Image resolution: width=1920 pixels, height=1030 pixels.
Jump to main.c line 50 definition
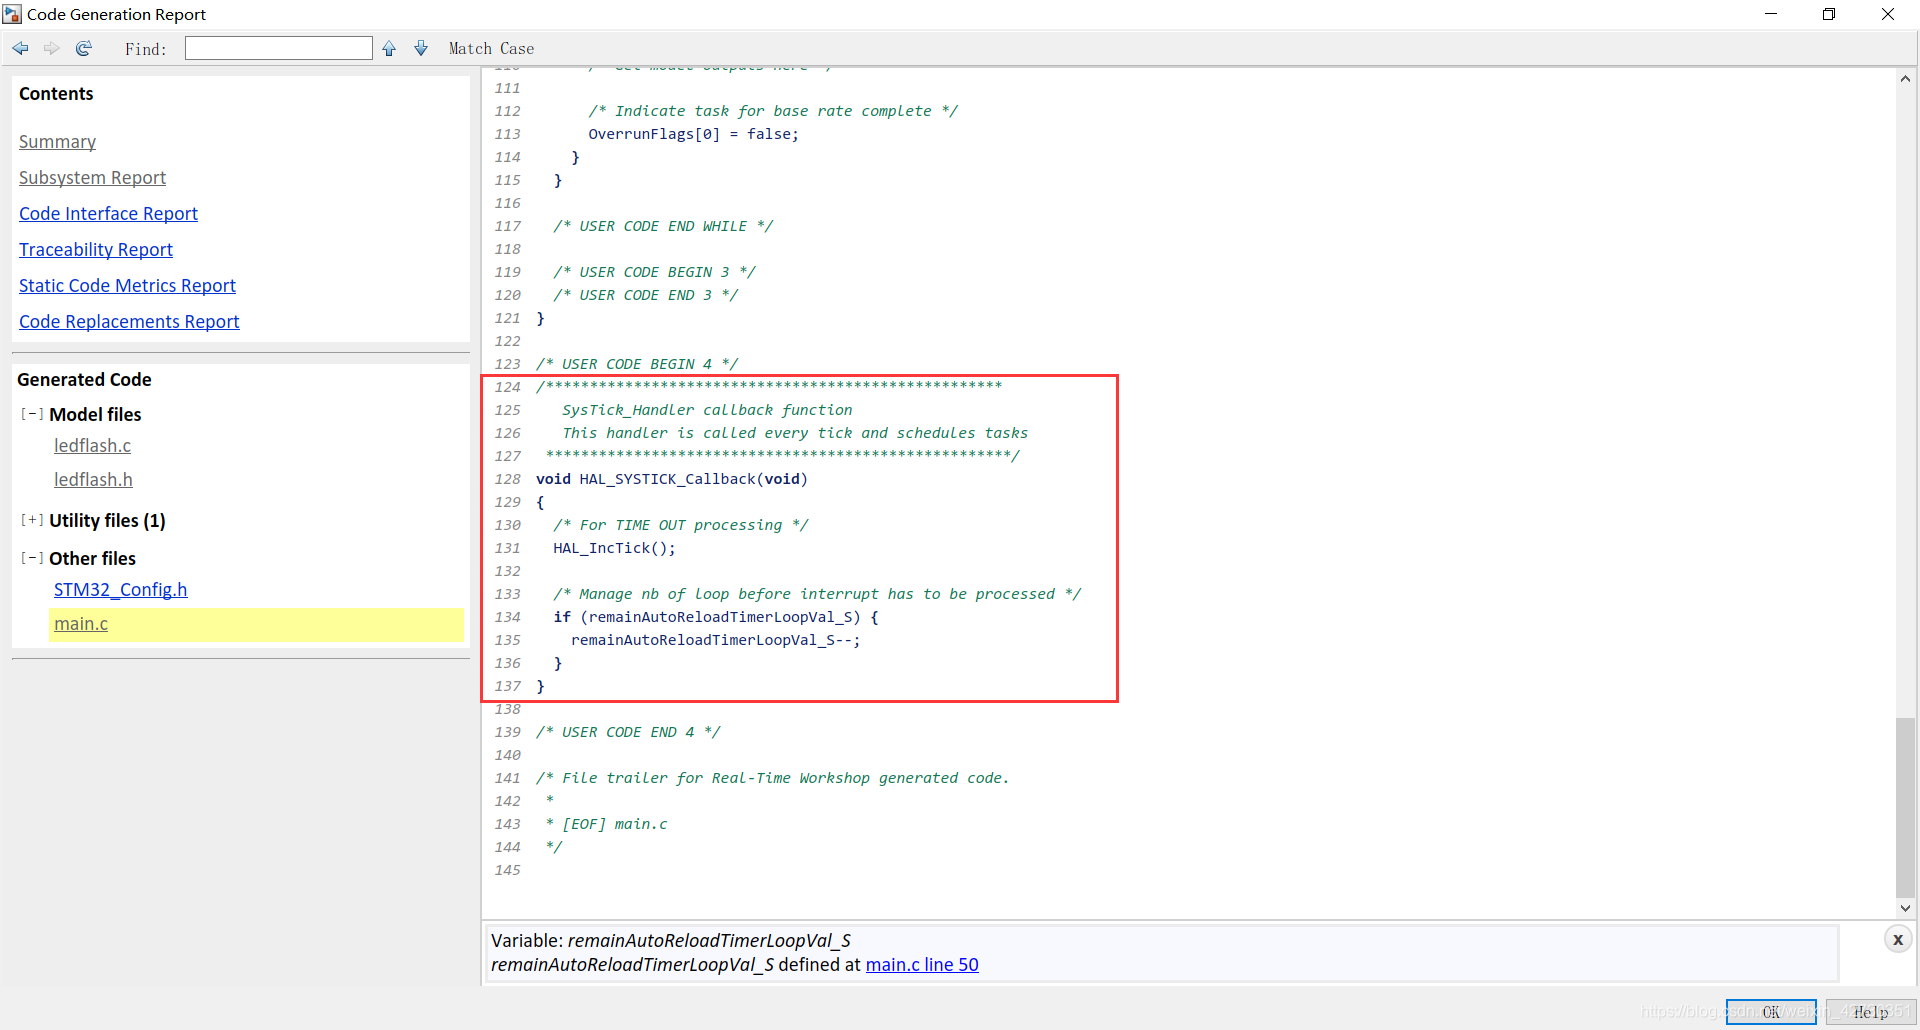(x=922, y=965)
